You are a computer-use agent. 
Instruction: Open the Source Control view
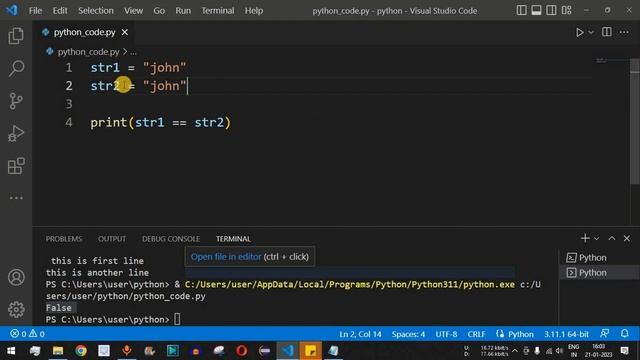click(x=16, y=101)
